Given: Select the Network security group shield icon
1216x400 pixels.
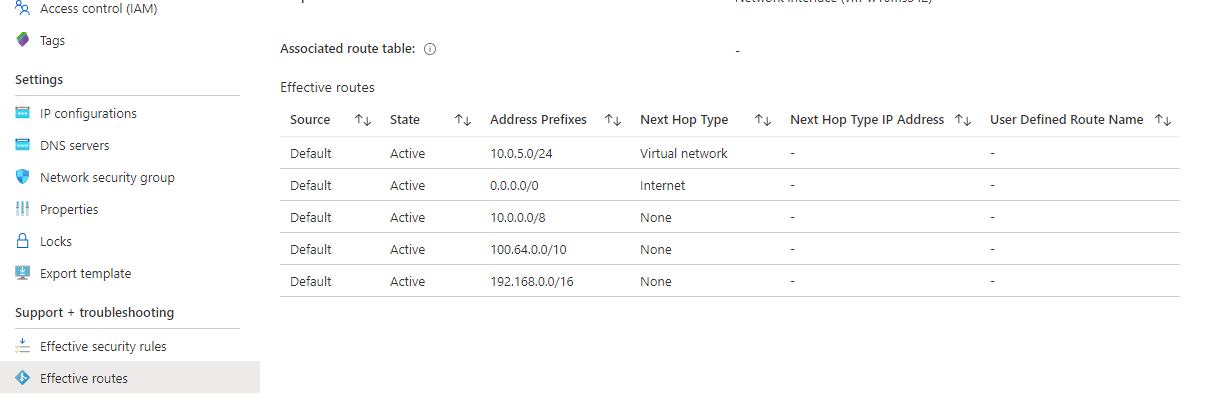Looking at the screenshot, I should tap(23, 178).
